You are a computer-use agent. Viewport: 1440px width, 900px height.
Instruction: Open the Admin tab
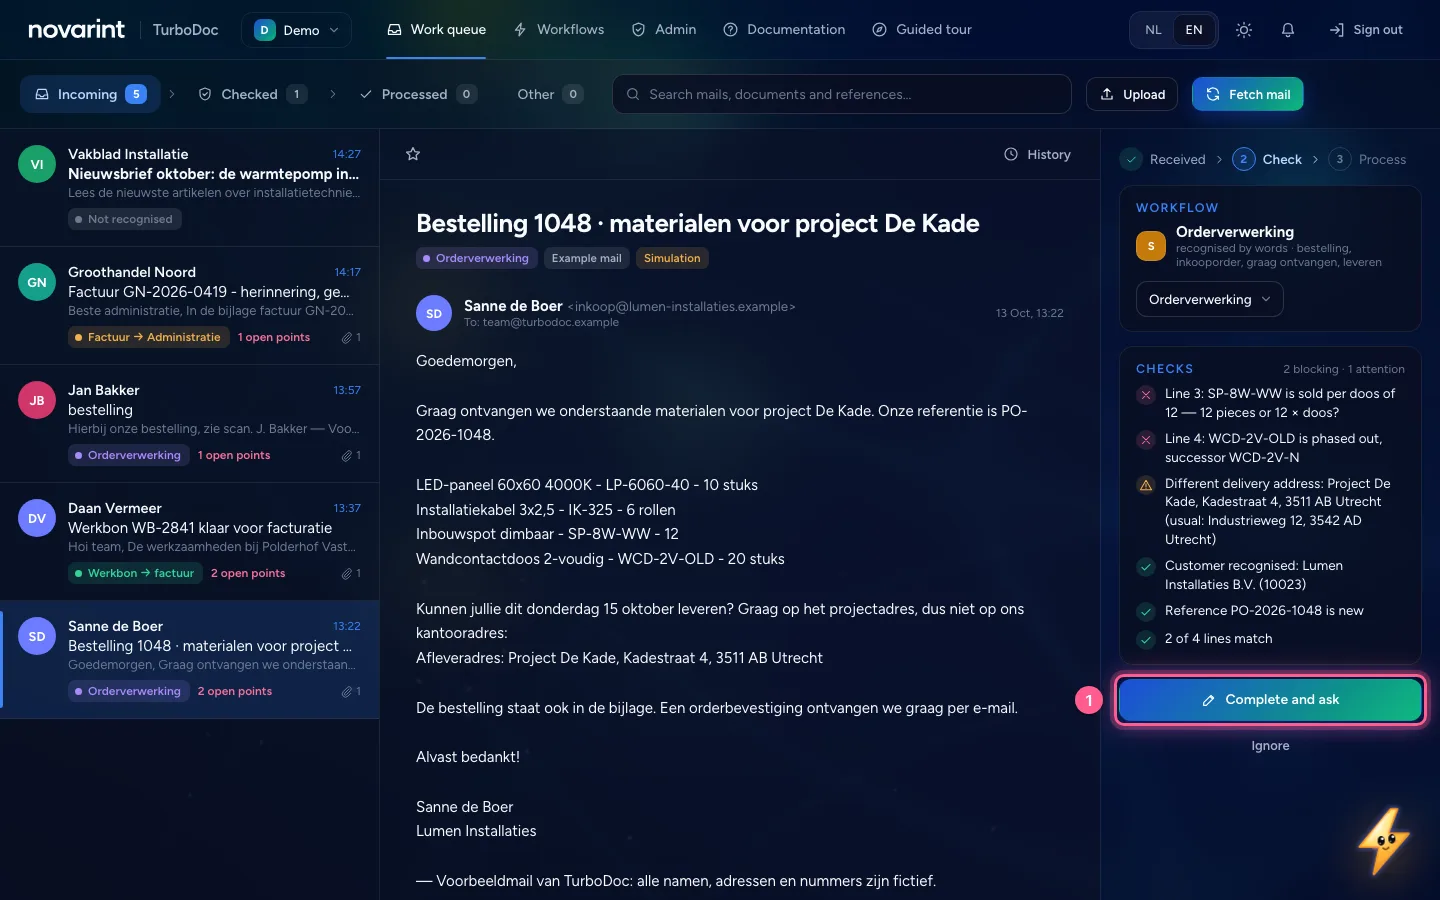[x=664, y=30]
